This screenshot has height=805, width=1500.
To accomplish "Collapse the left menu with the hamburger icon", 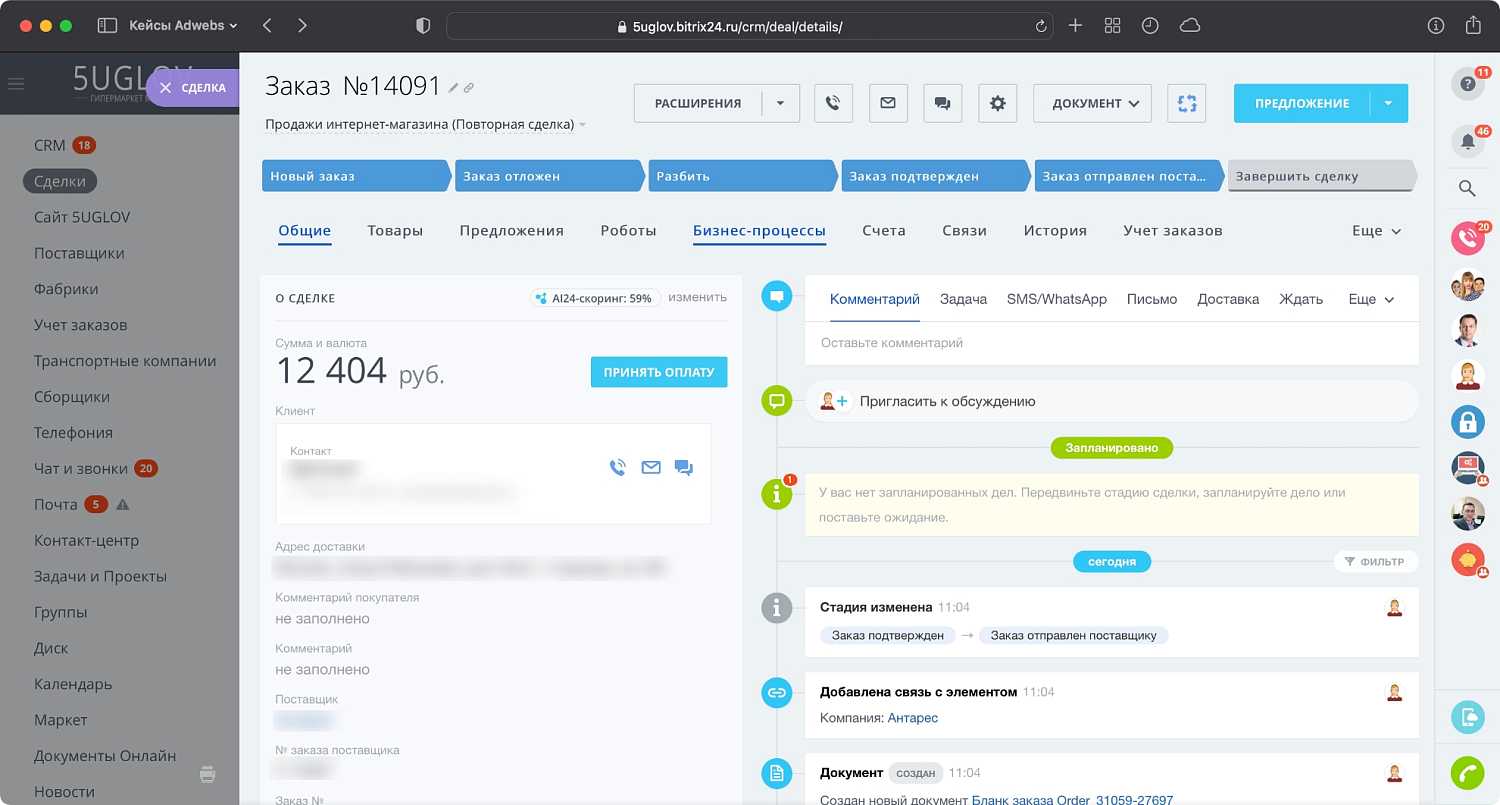I will 16,84.
